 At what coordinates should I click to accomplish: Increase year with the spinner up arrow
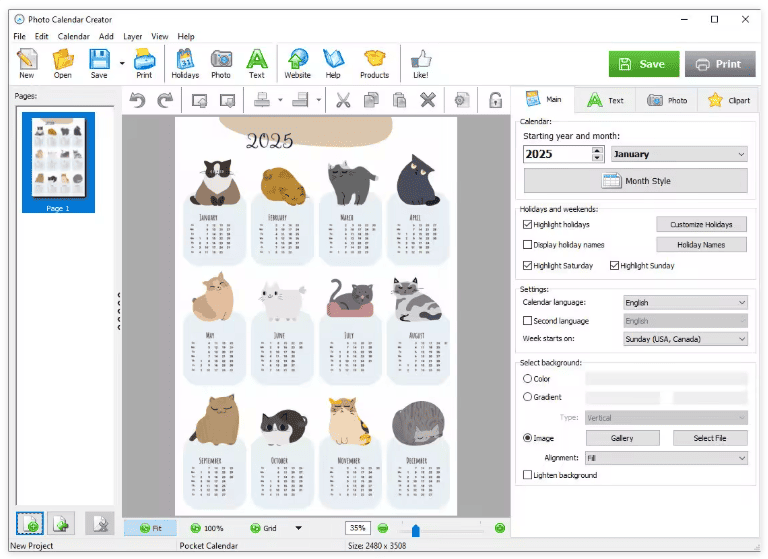point(597,150)
